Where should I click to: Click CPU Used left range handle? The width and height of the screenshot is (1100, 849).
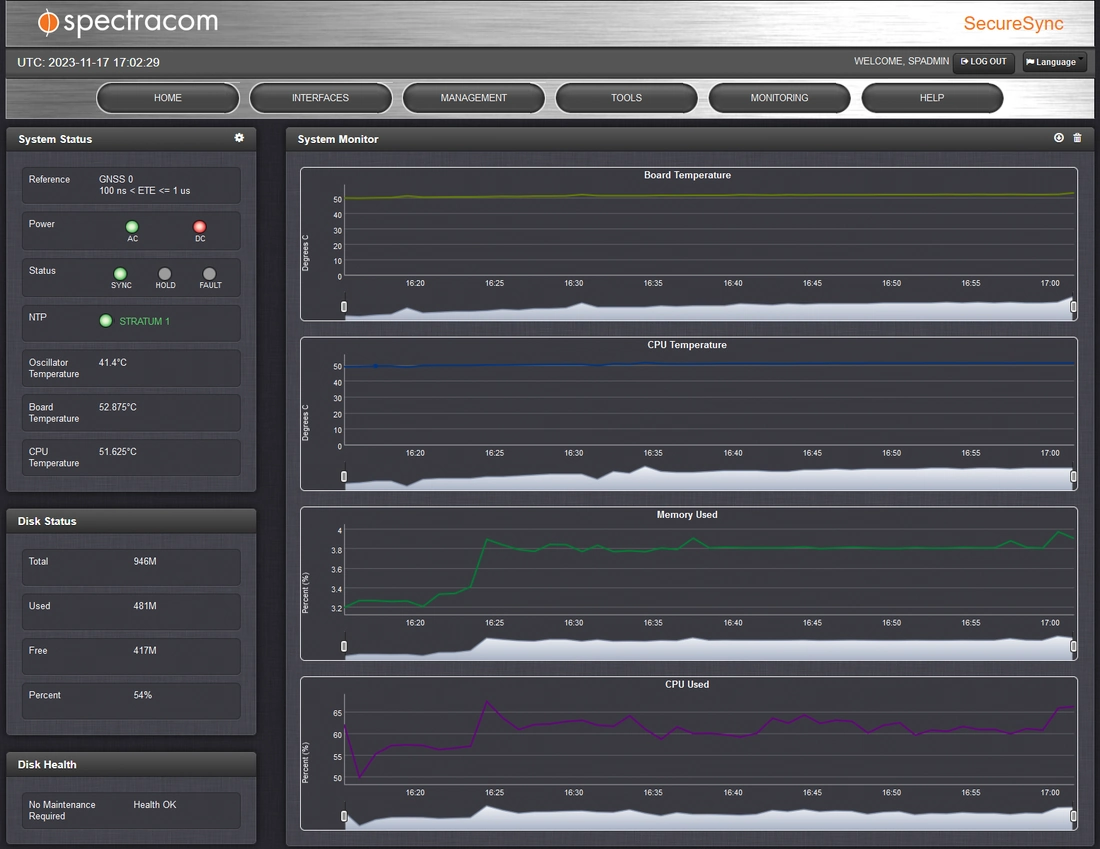click(344, 816)
